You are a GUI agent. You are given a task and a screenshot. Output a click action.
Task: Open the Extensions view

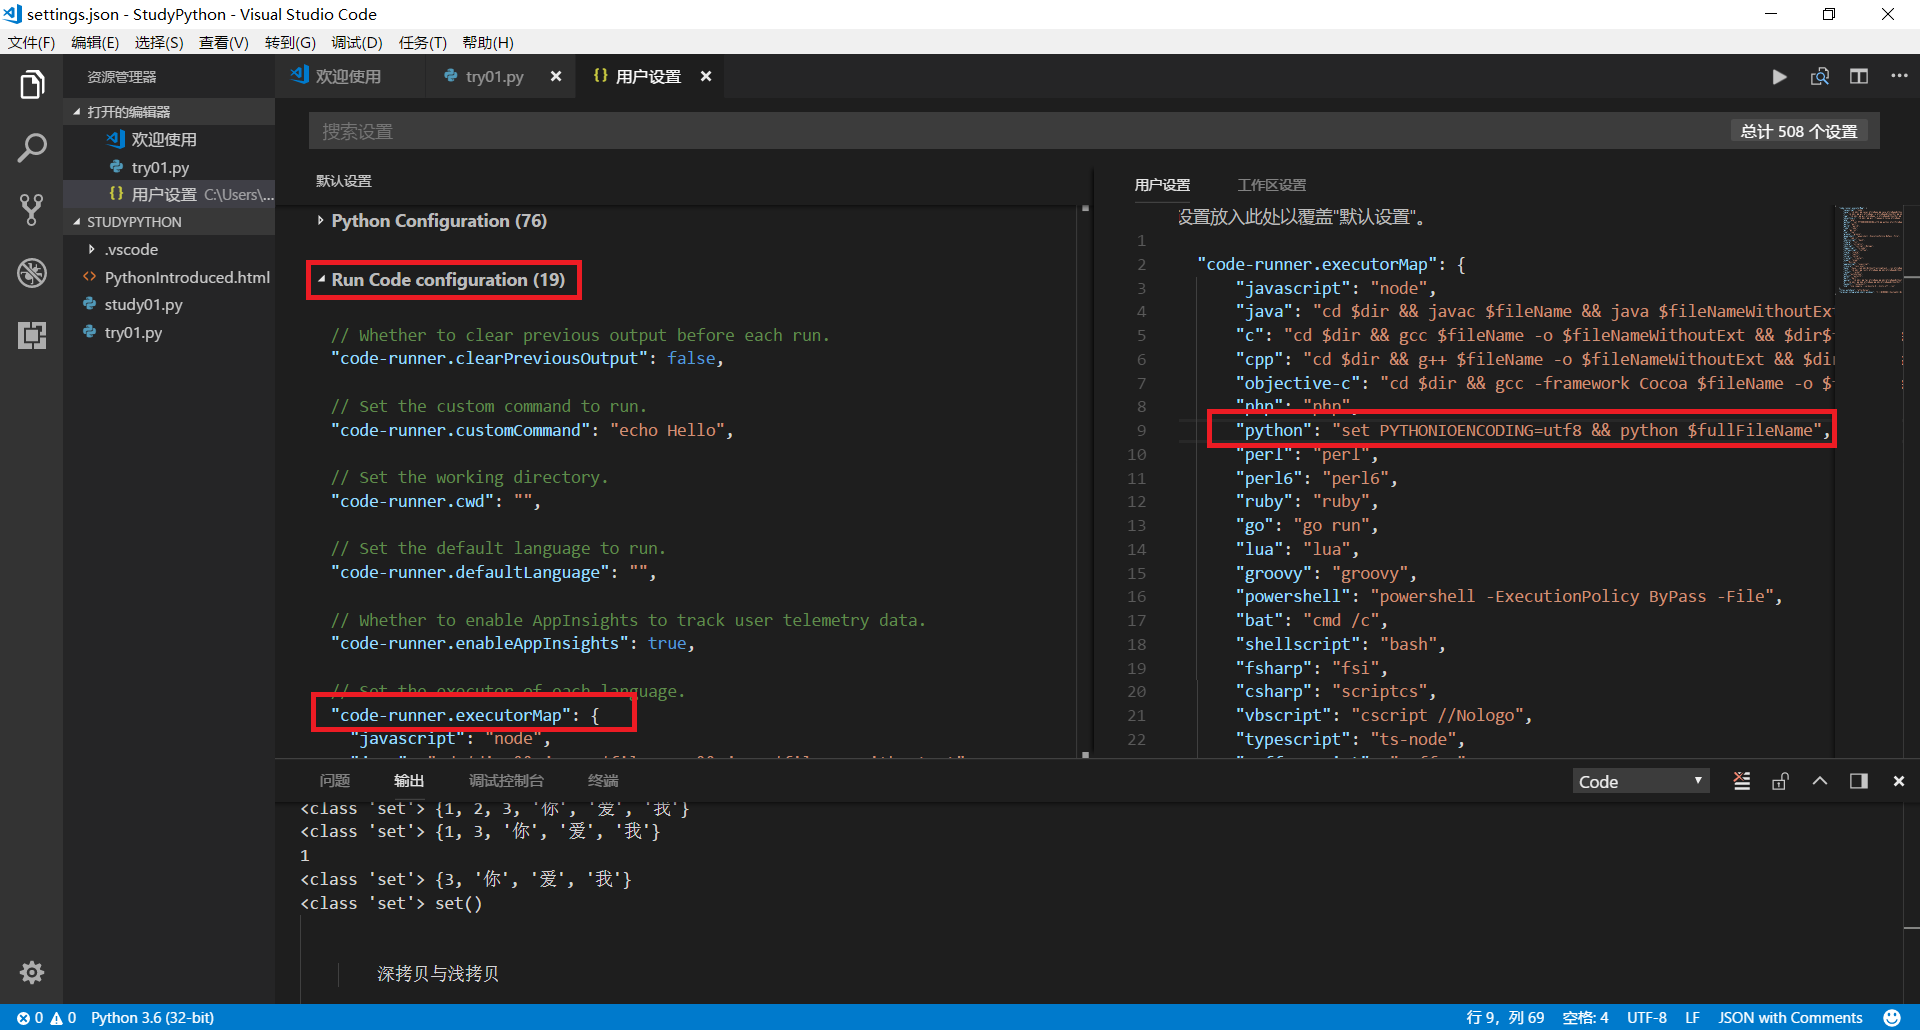(32, 335)
